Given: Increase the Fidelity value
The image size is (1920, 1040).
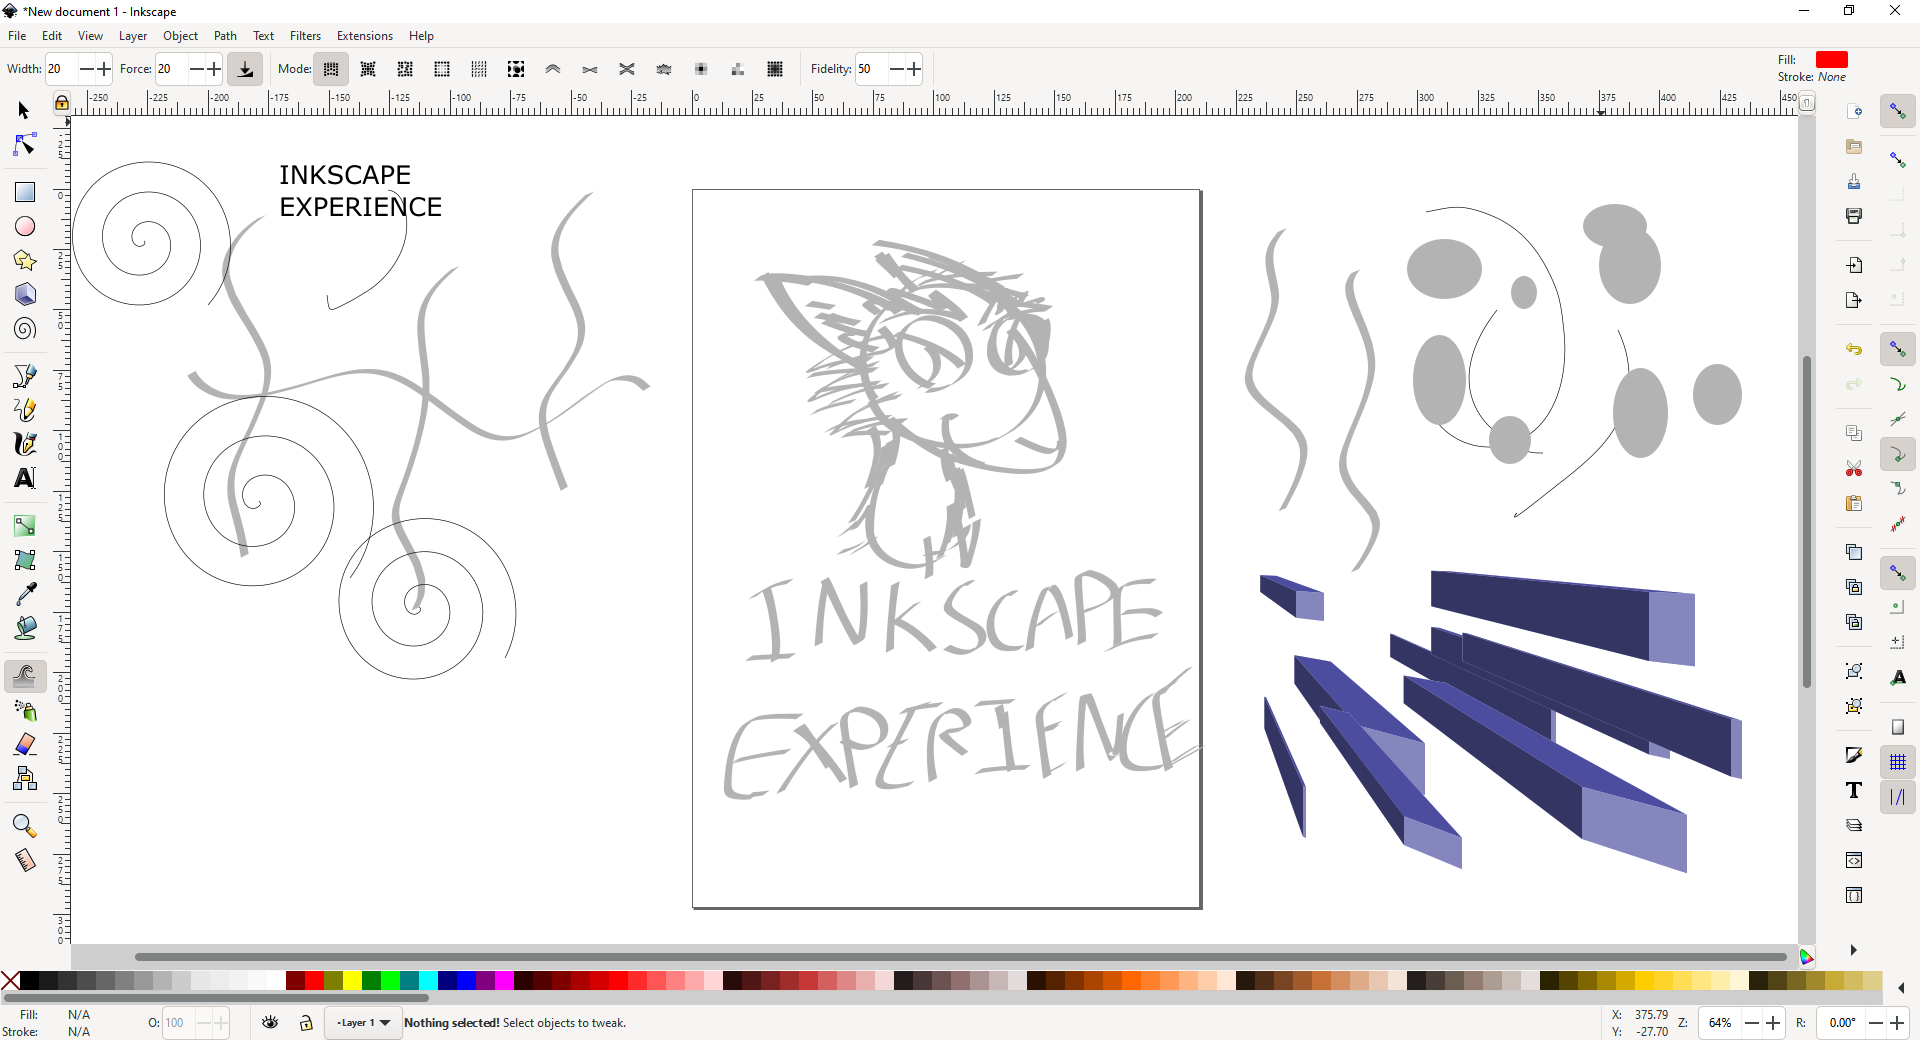Looking at the screenshot, I should click(914, 69).
